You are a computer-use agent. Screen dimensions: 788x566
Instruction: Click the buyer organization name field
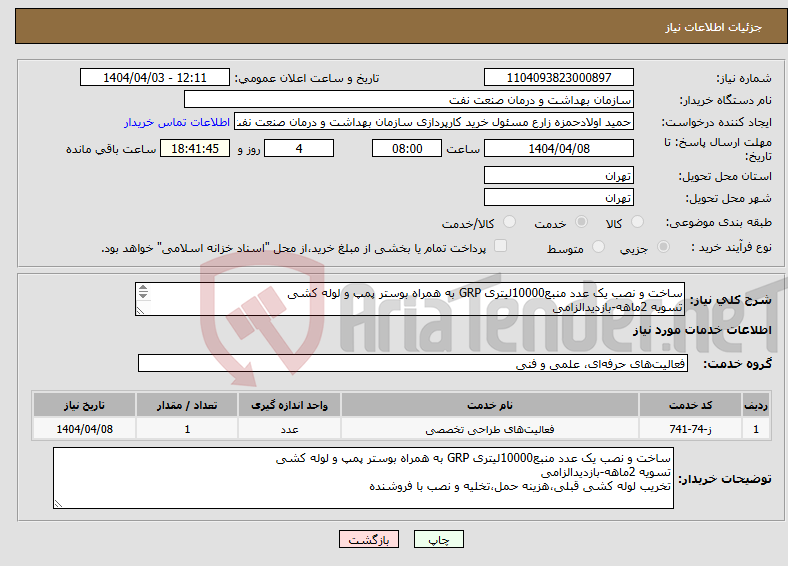coord(409,100)
